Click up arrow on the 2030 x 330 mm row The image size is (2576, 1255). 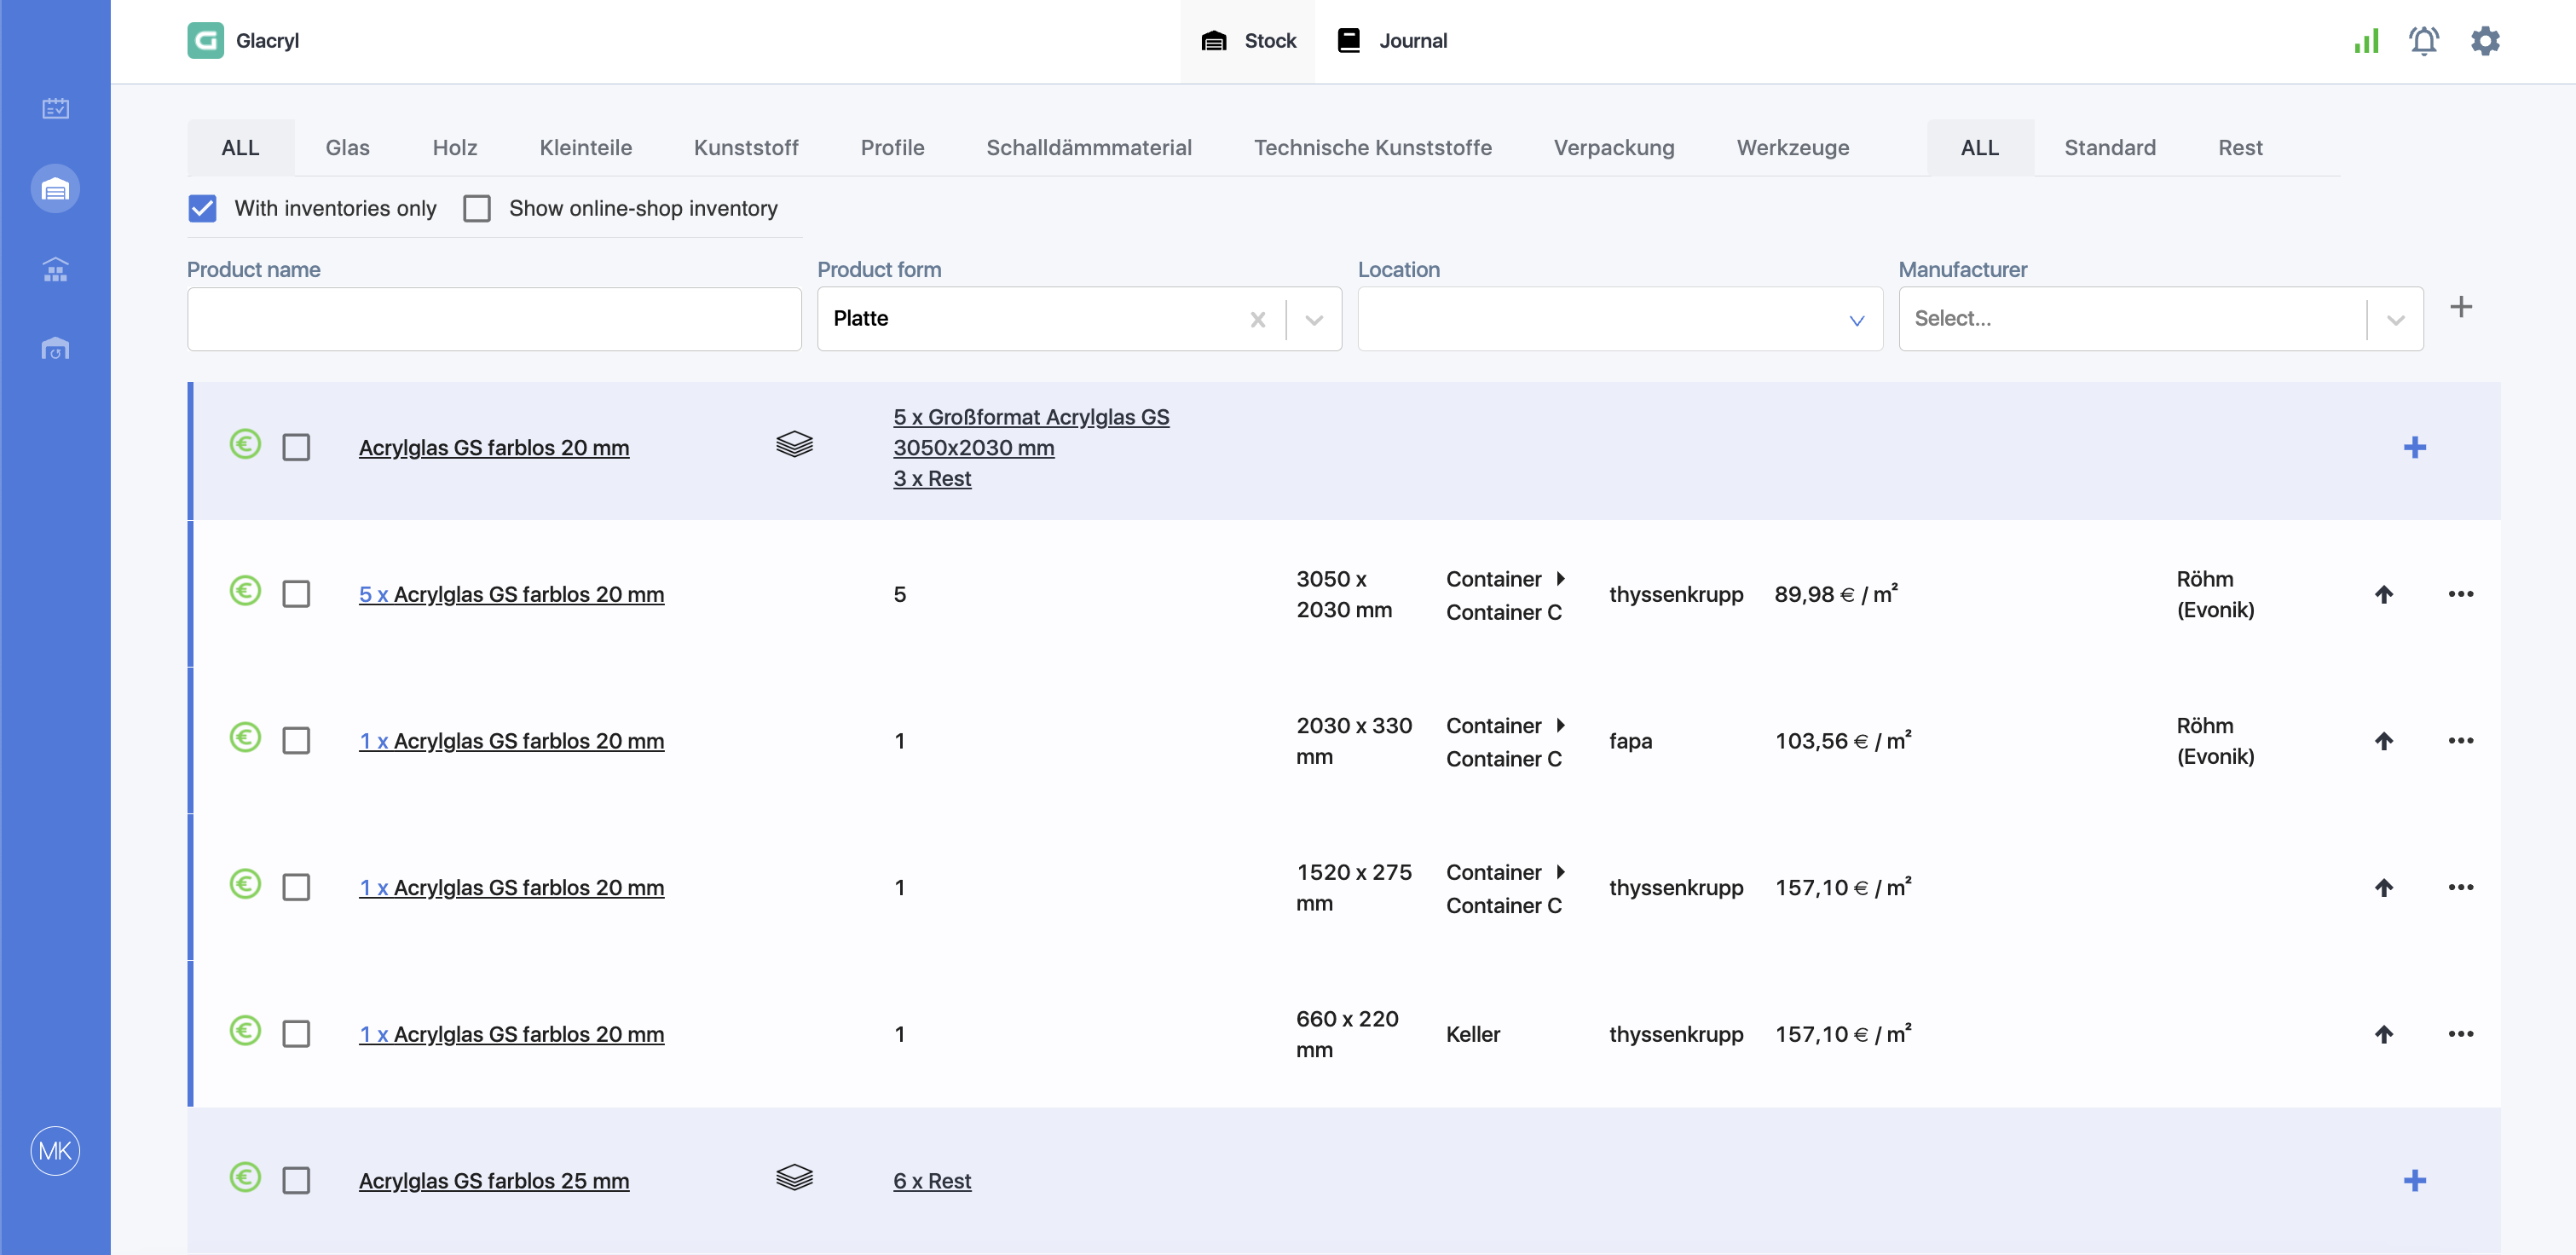[2384, 741]
